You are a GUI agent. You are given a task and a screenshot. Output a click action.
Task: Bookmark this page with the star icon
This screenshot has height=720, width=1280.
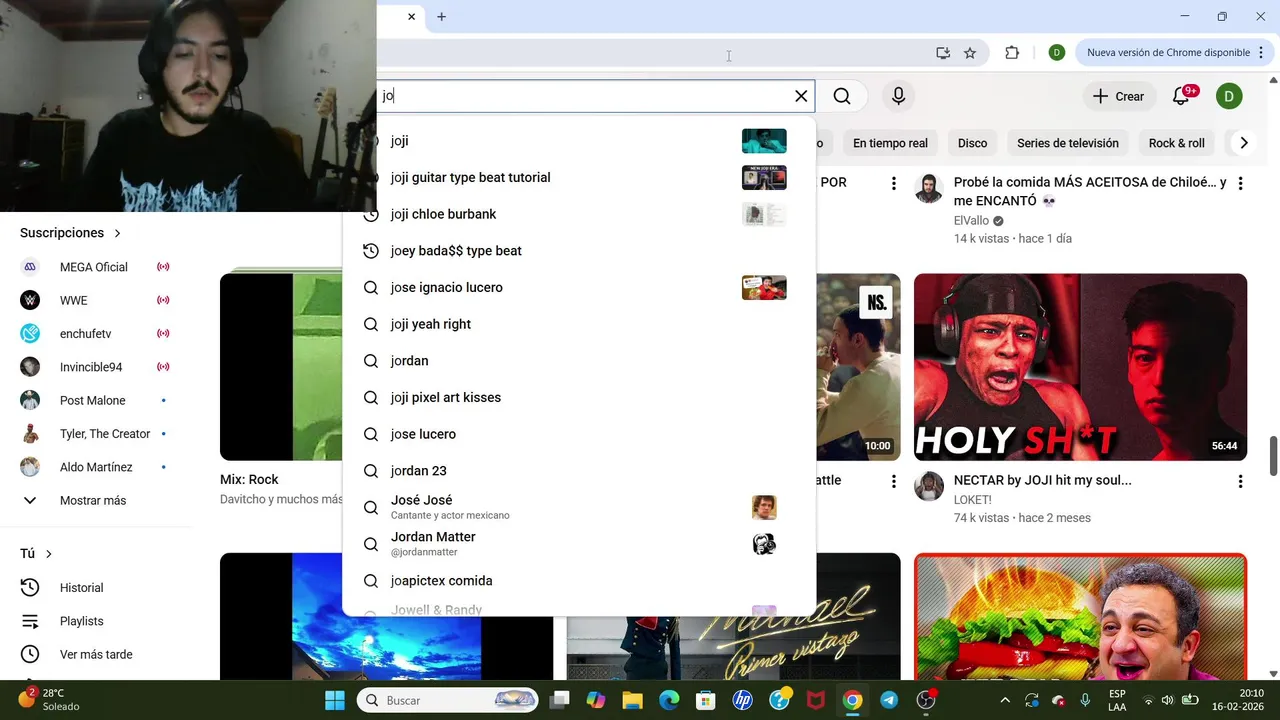click(970, 53)
